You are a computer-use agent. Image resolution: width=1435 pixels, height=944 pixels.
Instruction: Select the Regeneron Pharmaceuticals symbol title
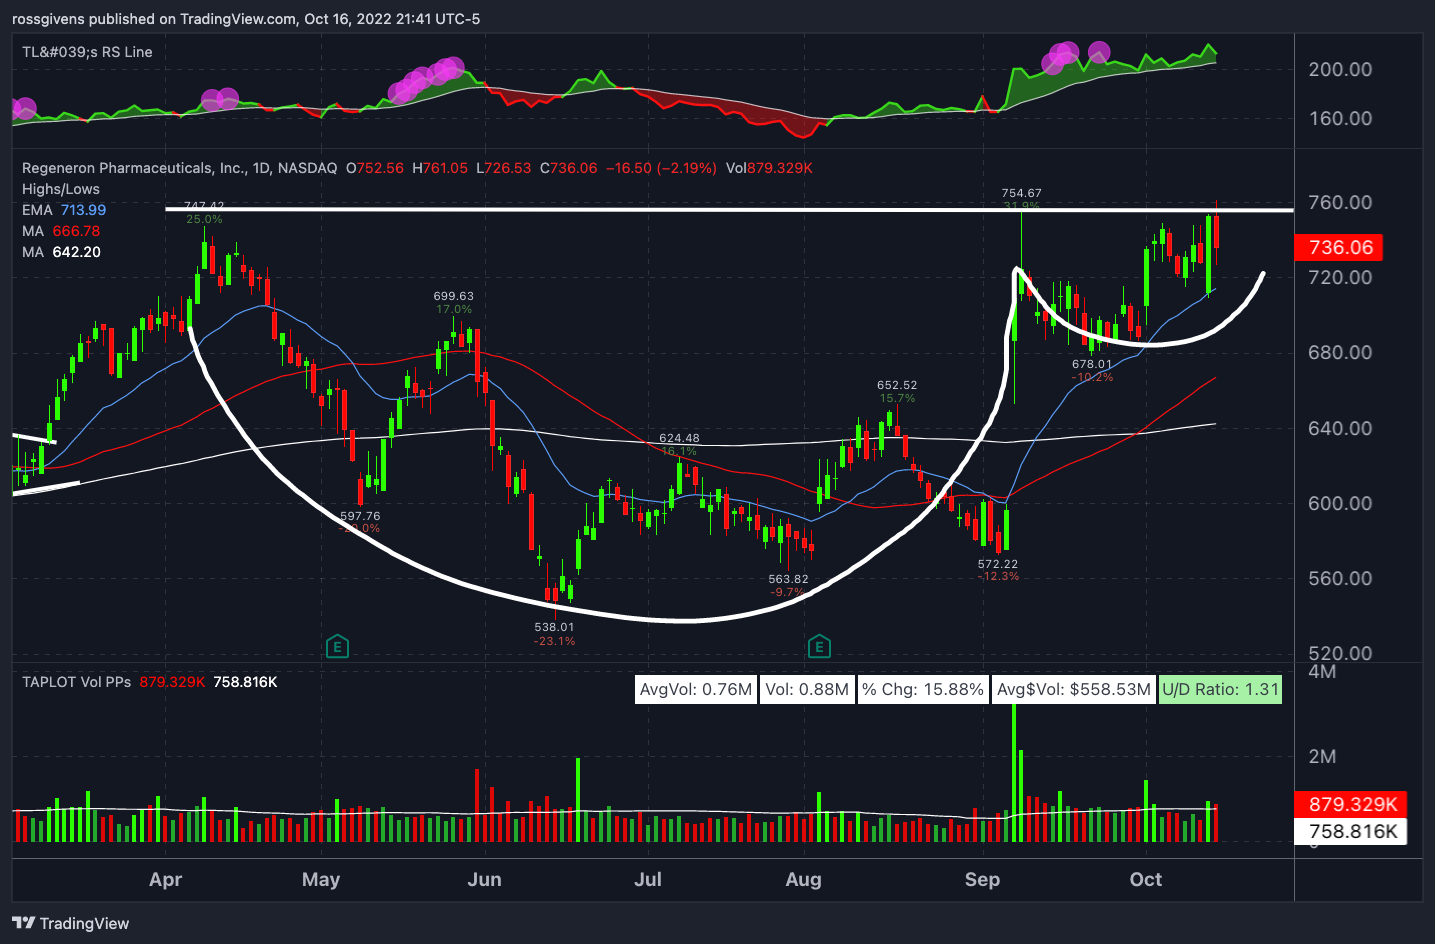(180, 168)
